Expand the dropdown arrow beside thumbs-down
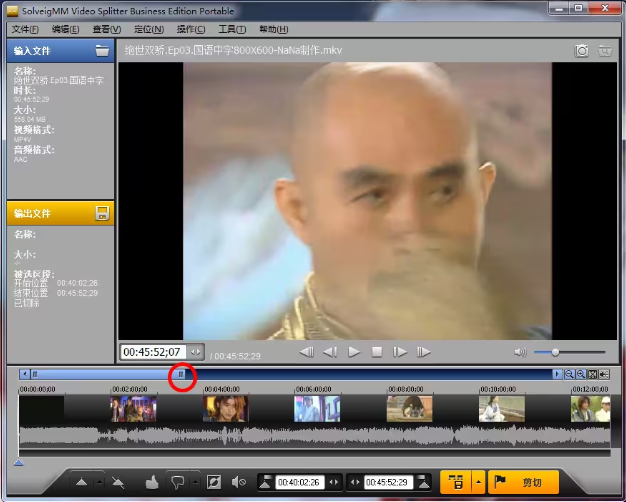Image resolution: width=626 pixels, height=502 pixels. tap(195, 482)
